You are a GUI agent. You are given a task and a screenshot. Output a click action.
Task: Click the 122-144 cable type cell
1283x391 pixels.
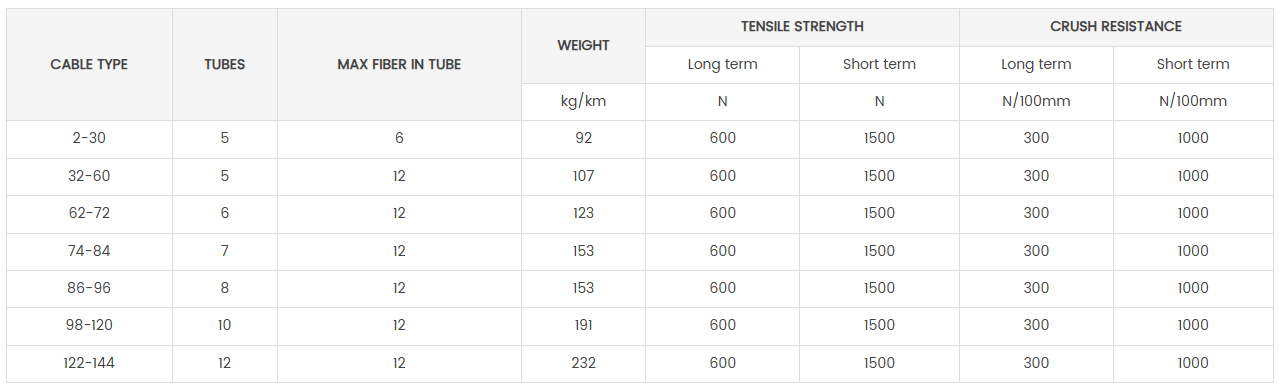89,363
